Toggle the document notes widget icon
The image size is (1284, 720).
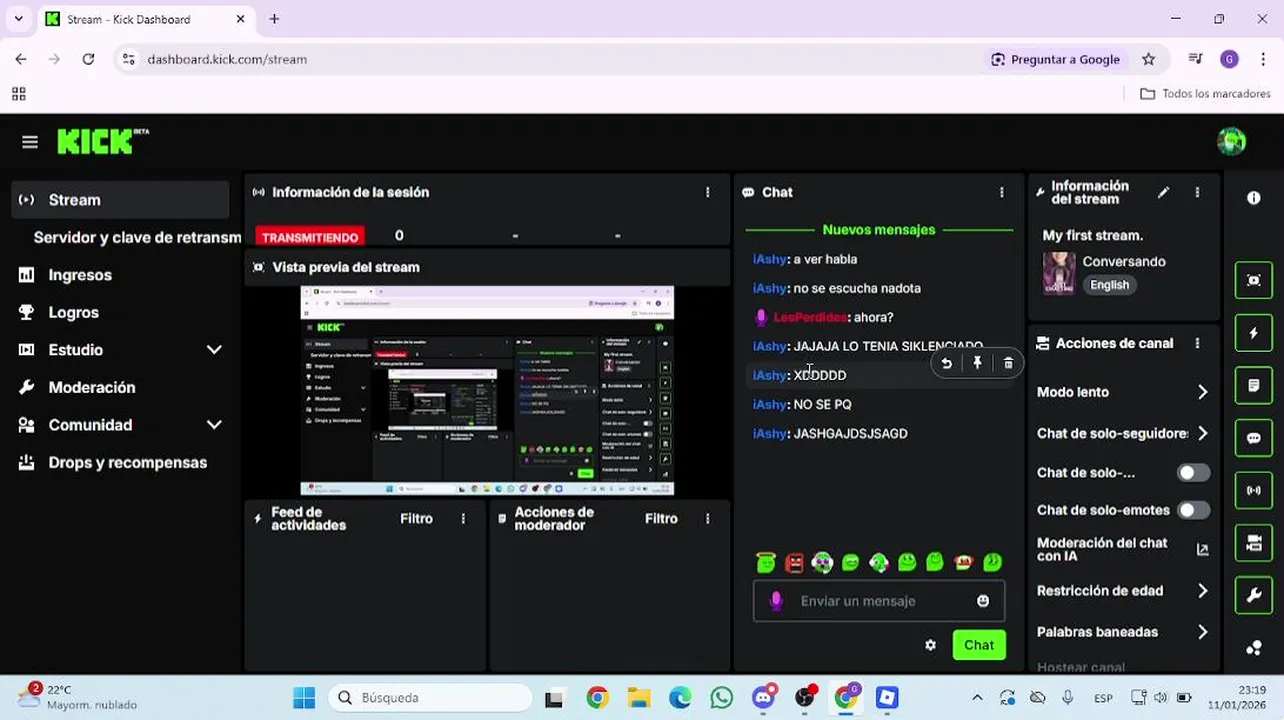coord(1253,386)
